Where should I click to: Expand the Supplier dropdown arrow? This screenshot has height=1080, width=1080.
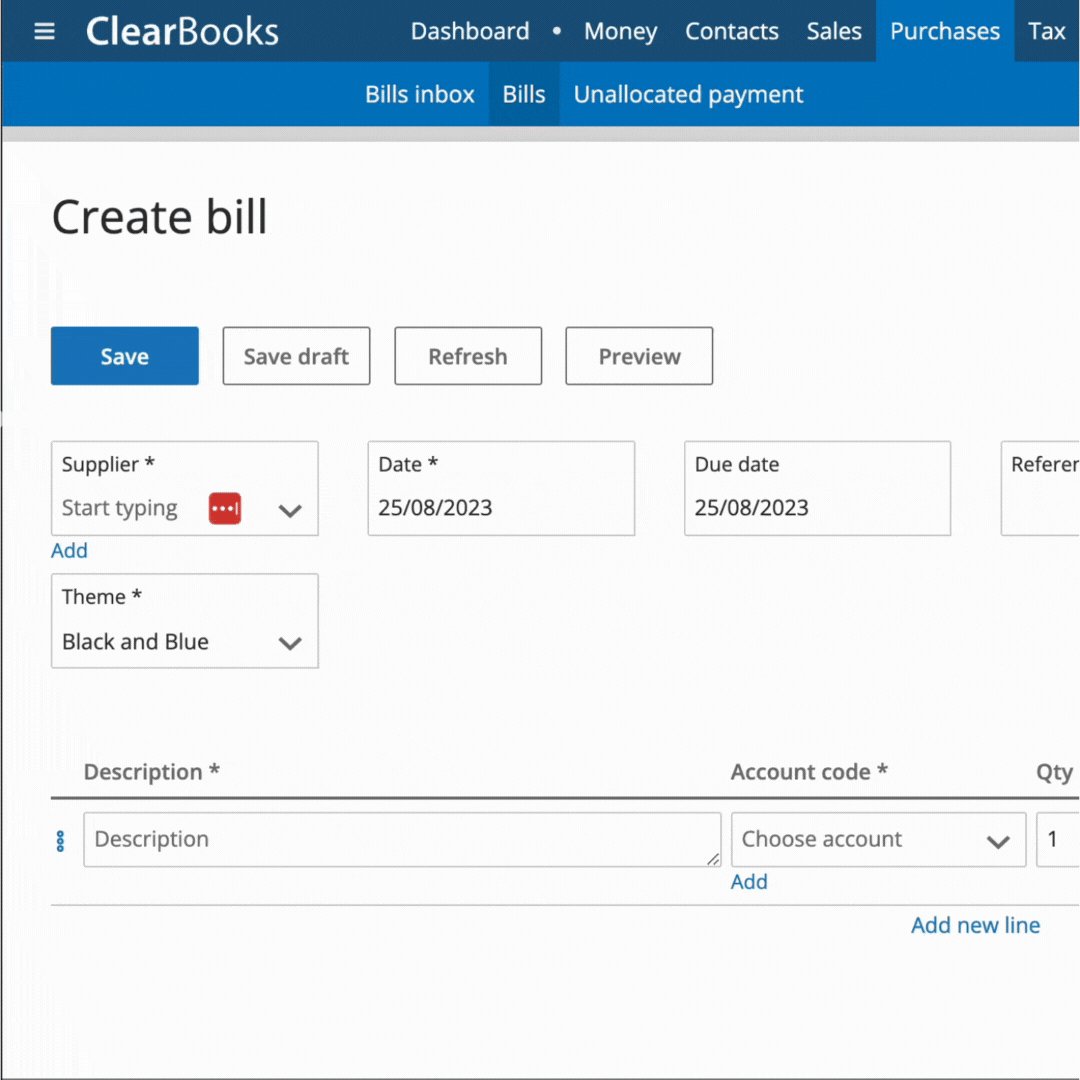coord(290,510)
